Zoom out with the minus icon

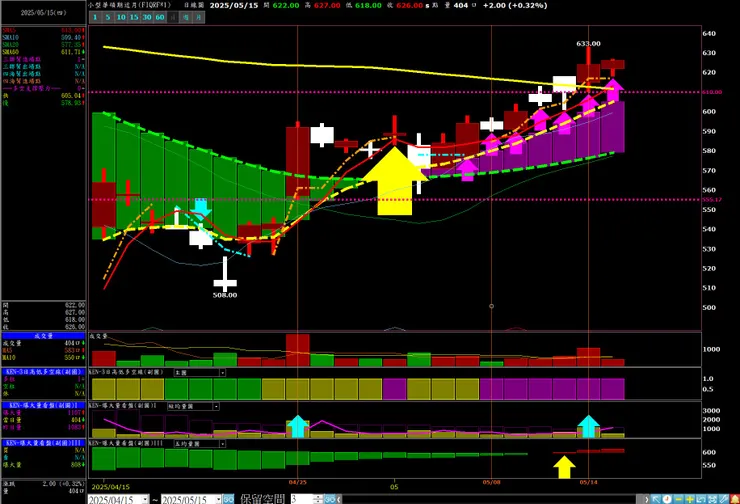(679, 499)
